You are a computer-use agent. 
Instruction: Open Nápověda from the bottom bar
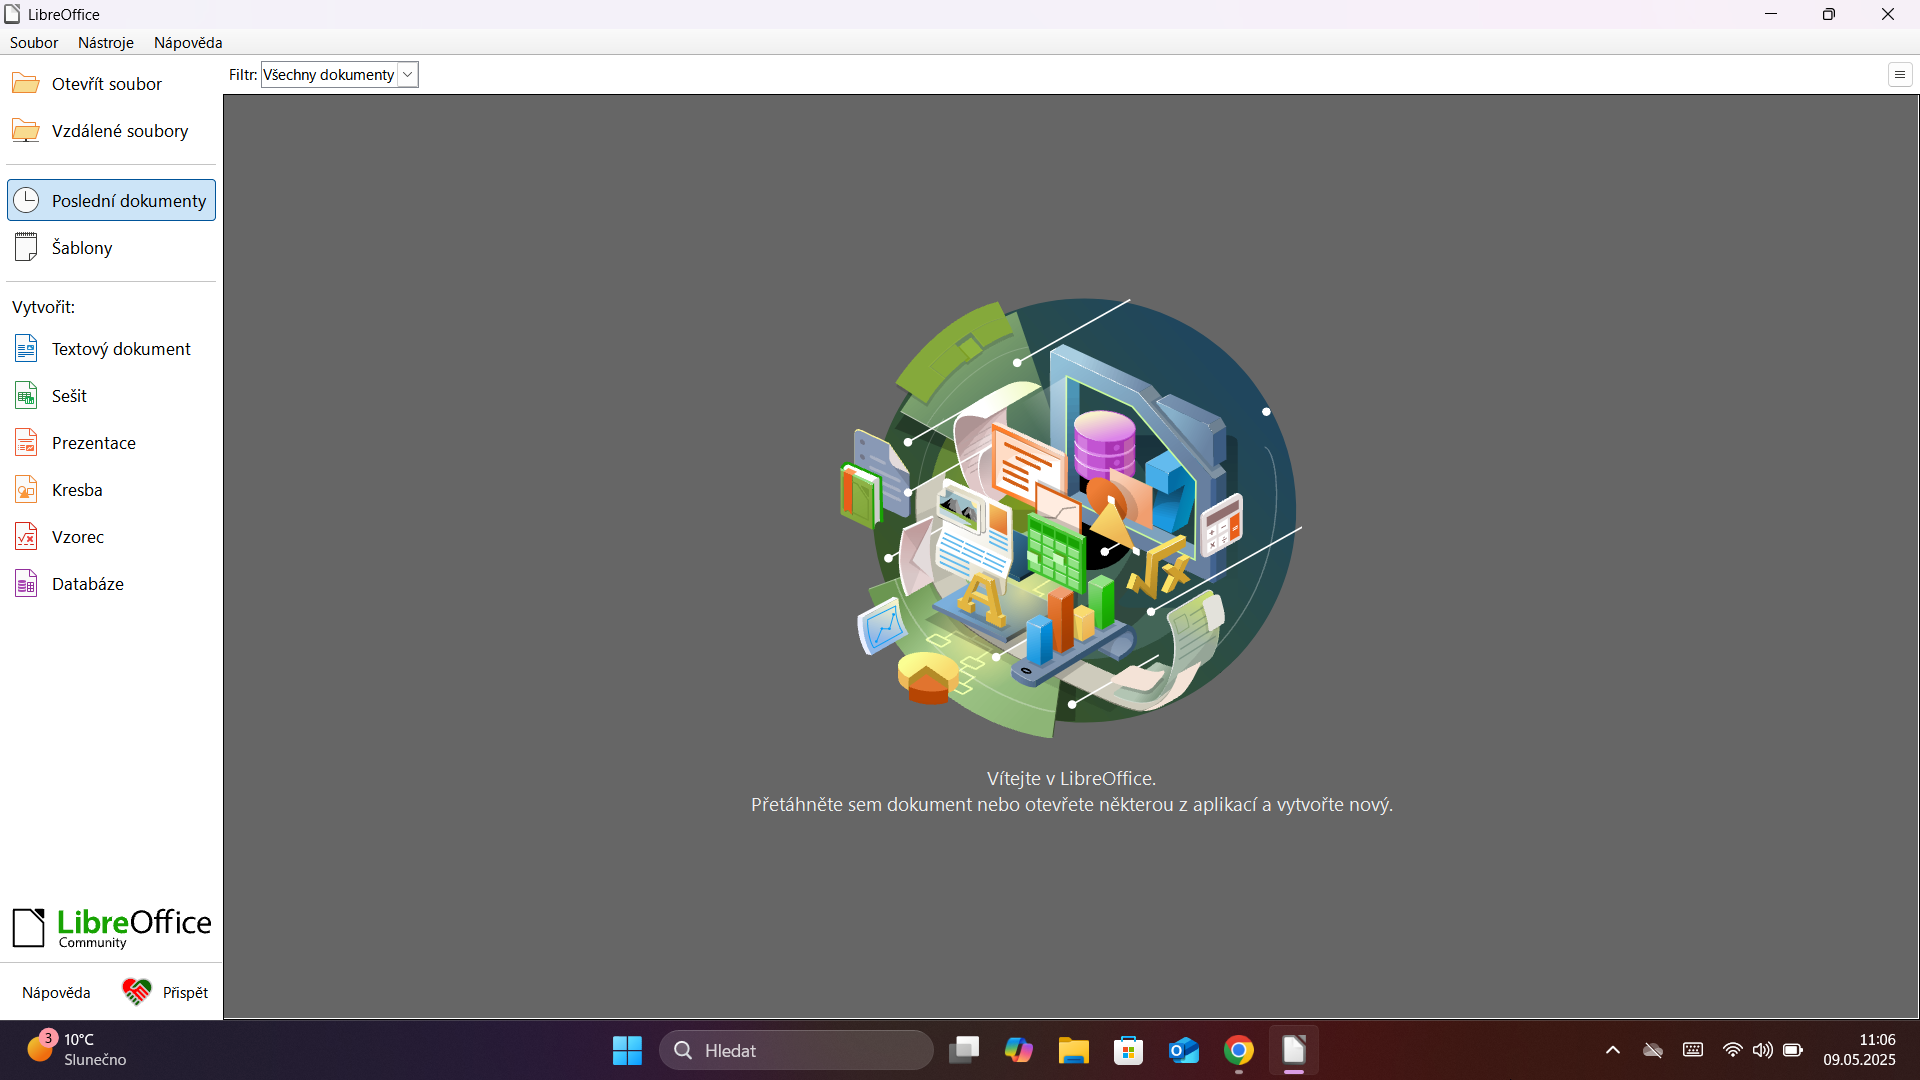(55, 991)
